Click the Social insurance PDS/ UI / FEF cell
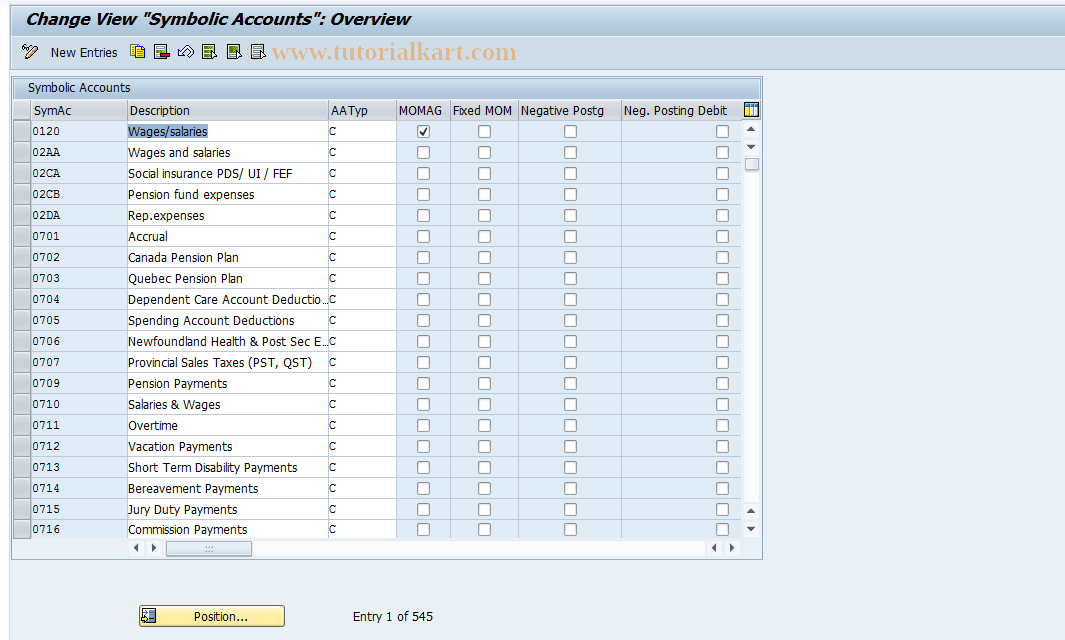 click(x=228, y=173)
